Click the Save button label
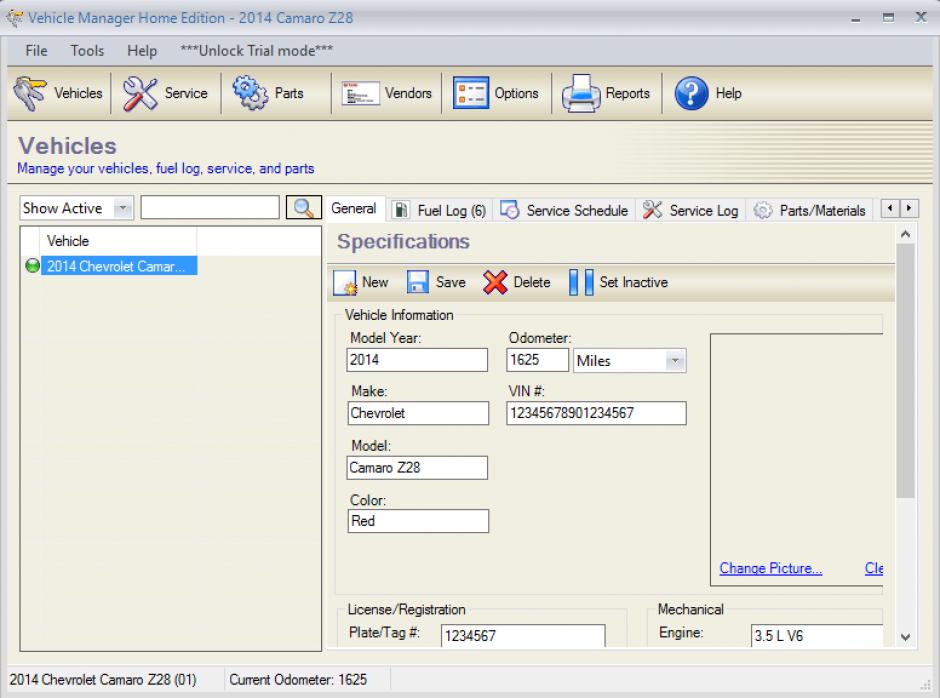 [x=451, y=282]
